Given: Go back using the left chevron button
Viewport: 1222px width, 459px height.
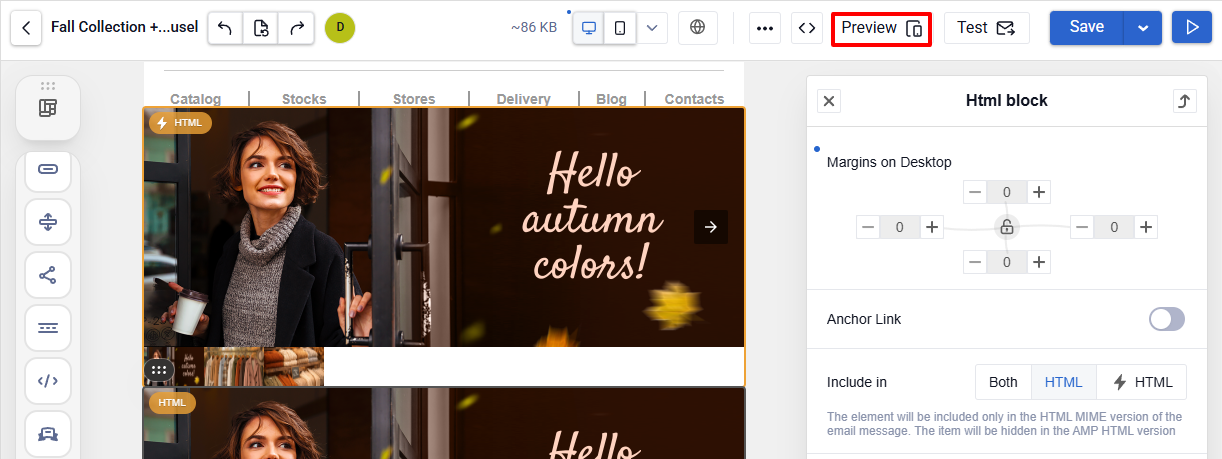Looking at the screenshot, I should tap(26, 28).
